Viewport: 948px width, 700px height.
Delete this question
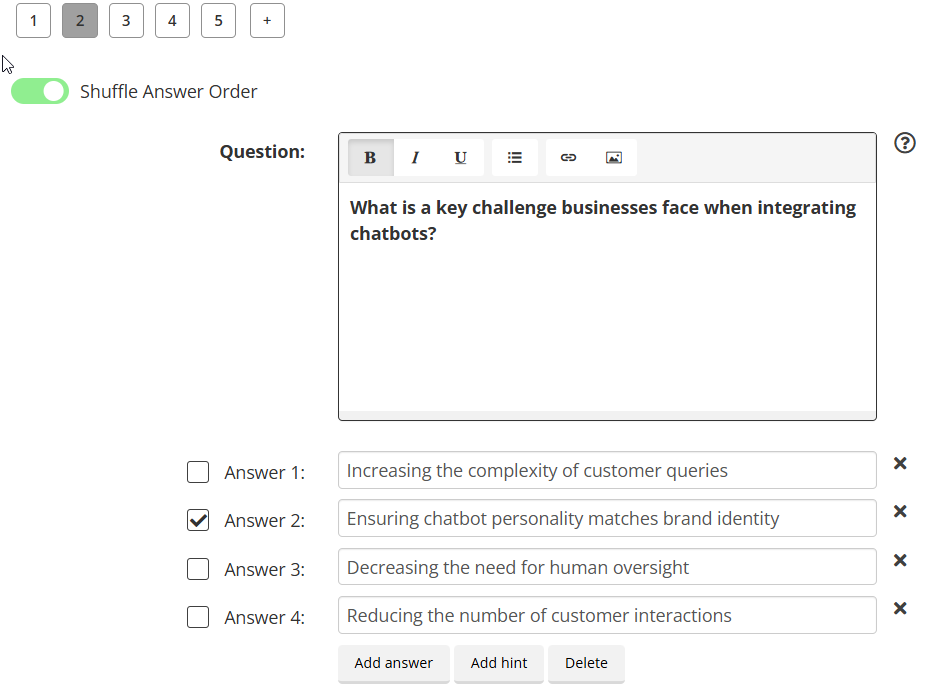586,664
